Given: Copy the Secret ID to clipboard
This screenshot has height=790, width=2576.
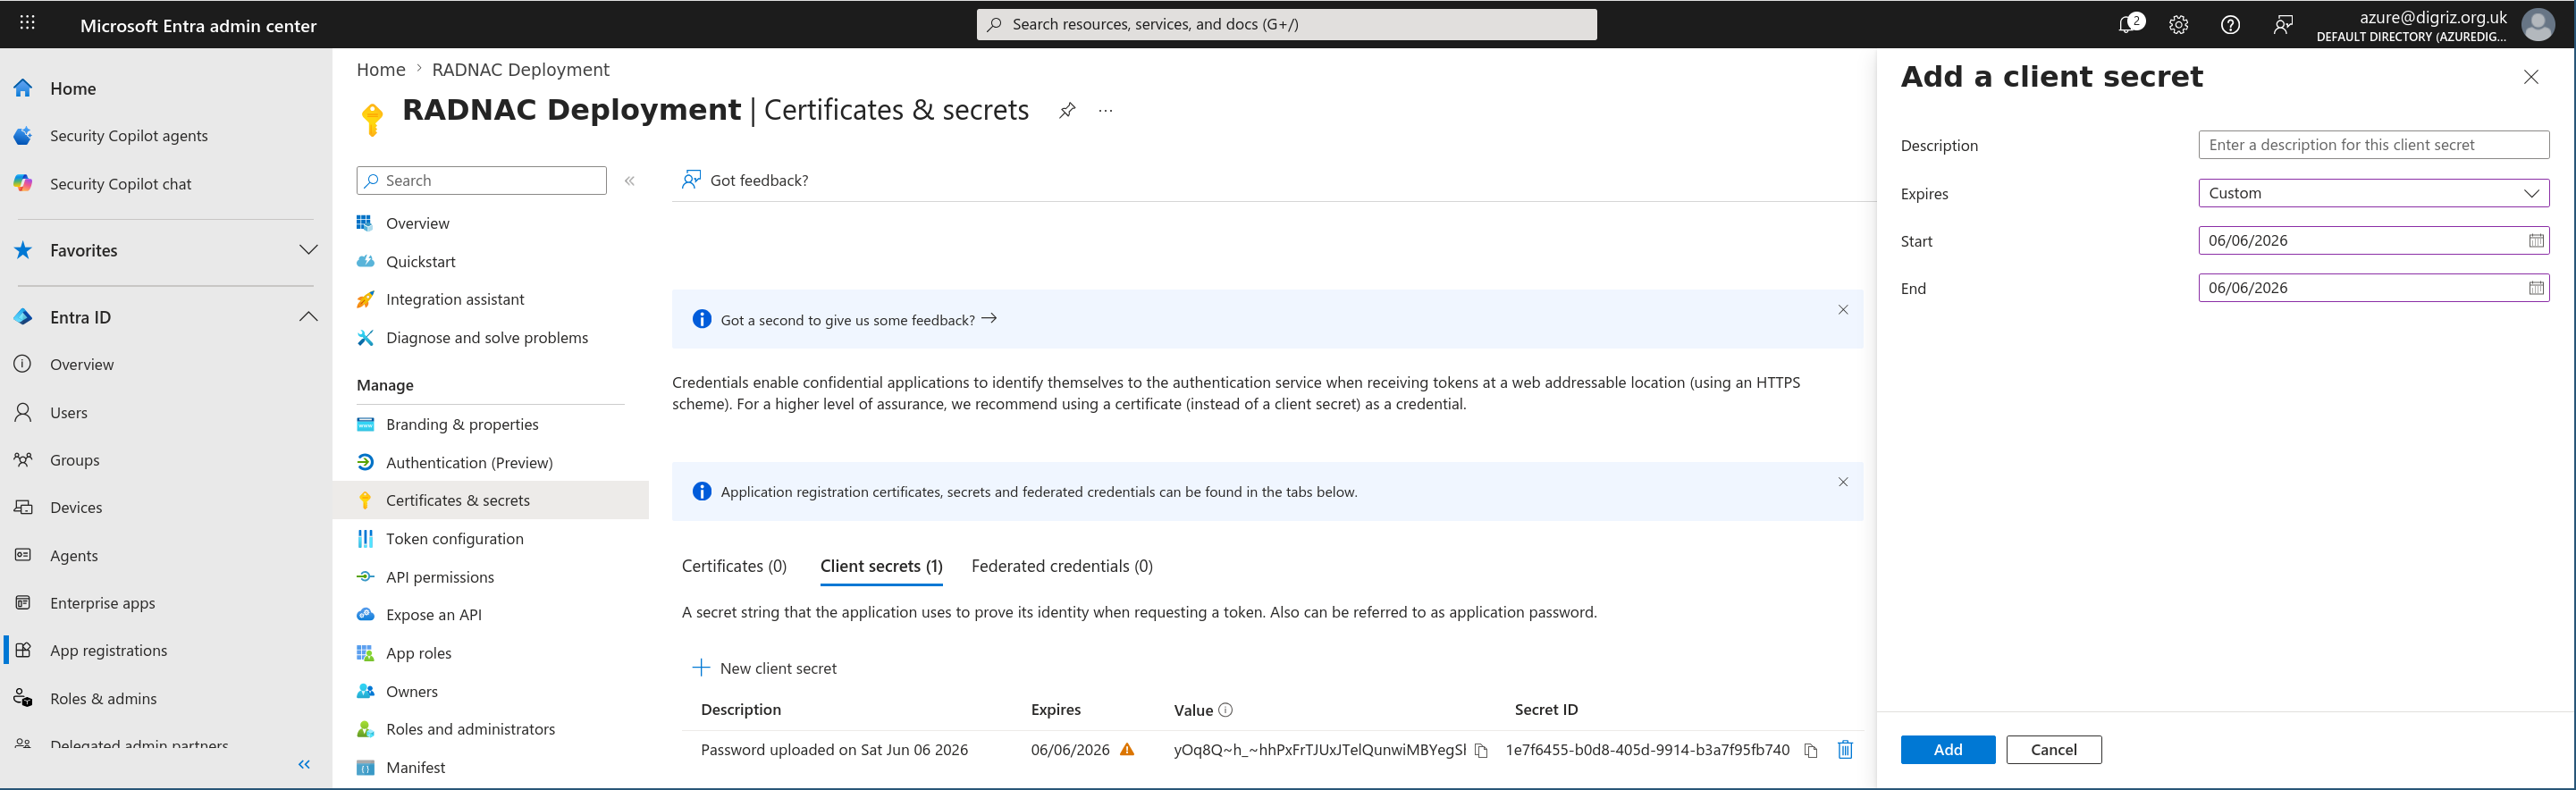Looking at the screenshot, I should click(1810, 750).
